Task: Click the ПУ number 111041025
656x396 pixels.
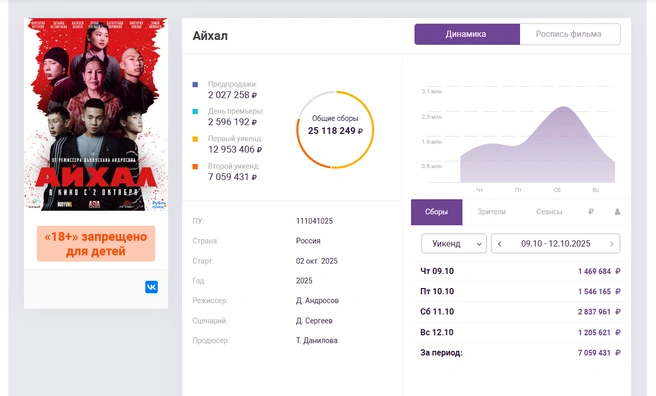Action: 314,221
